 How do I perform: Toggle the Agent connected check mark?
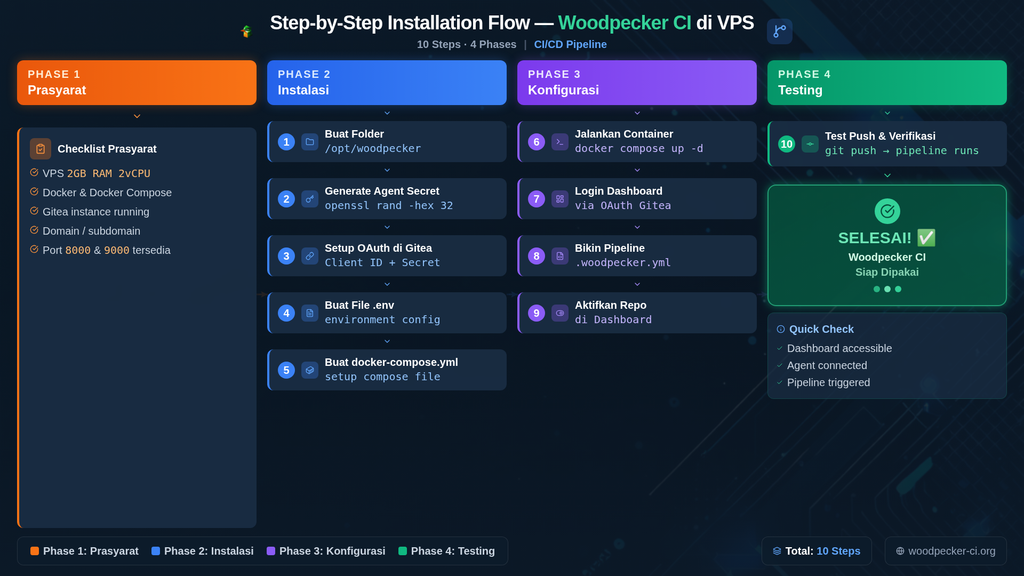pyautogui.click(x=780, y=365)
